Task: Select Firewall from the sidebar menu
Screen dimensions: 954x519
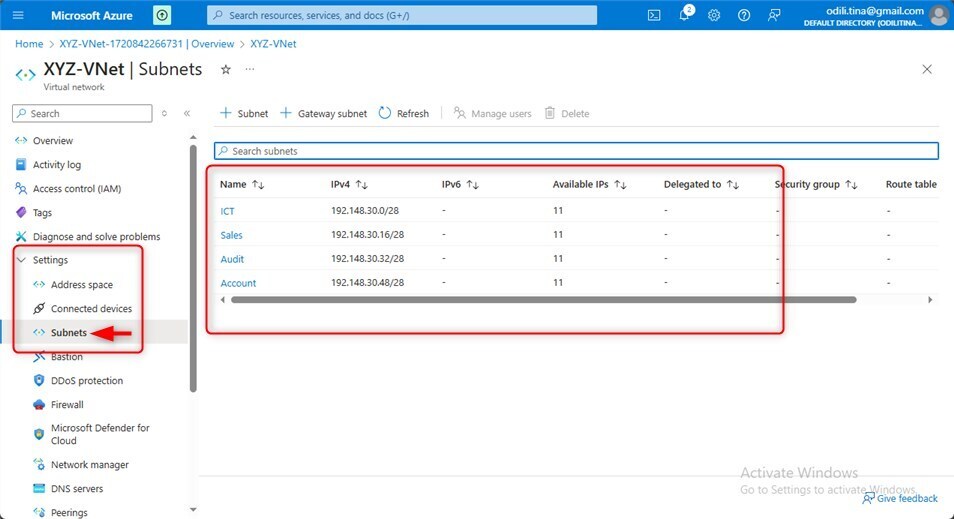Action: point(67,405)
